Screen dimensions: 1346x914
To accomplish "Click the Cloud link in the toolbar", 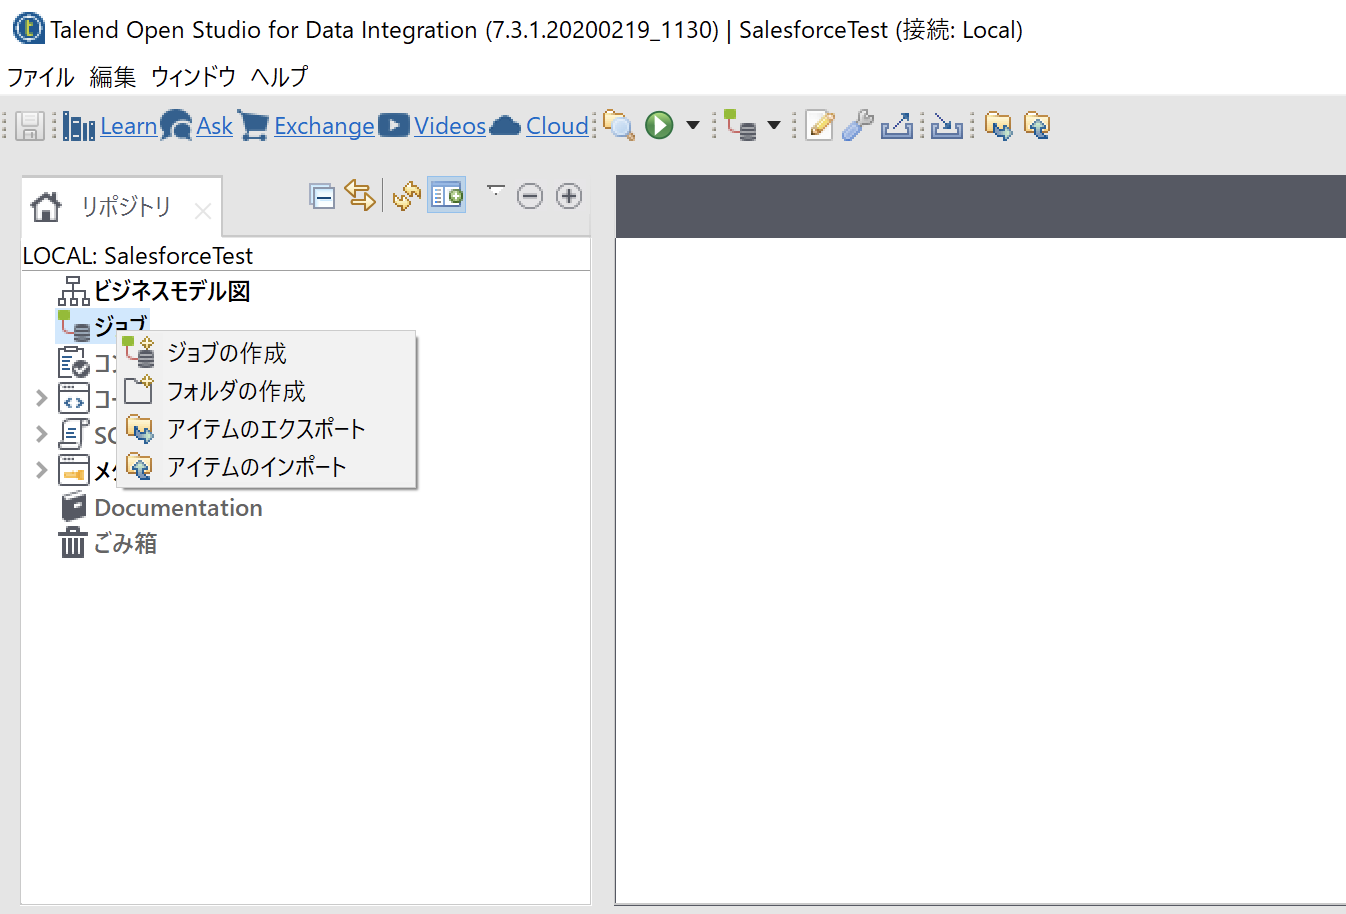I will [556, 125].
